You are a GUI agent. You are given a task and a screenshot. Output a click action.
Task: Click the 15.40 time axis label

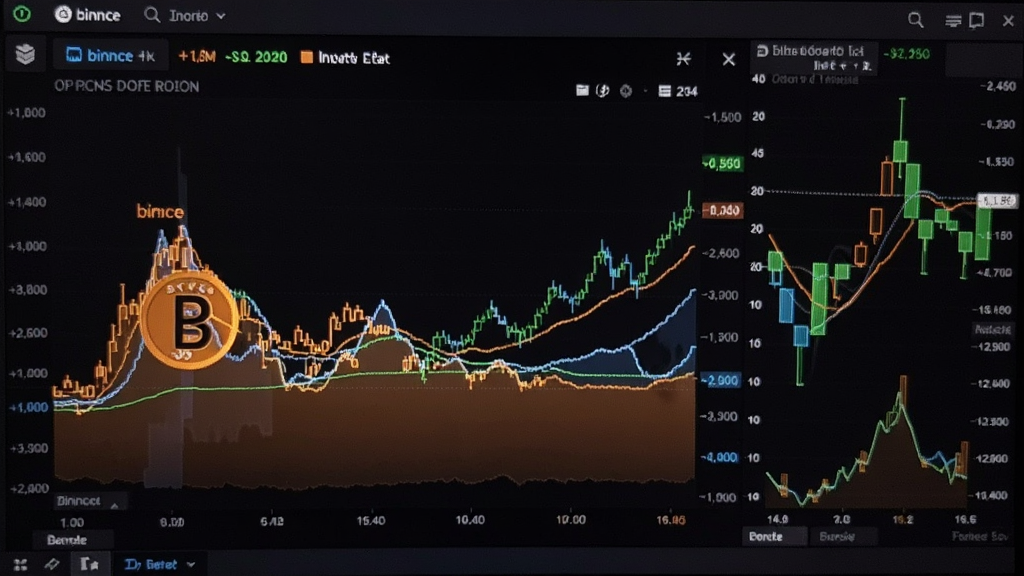[371, 520]
